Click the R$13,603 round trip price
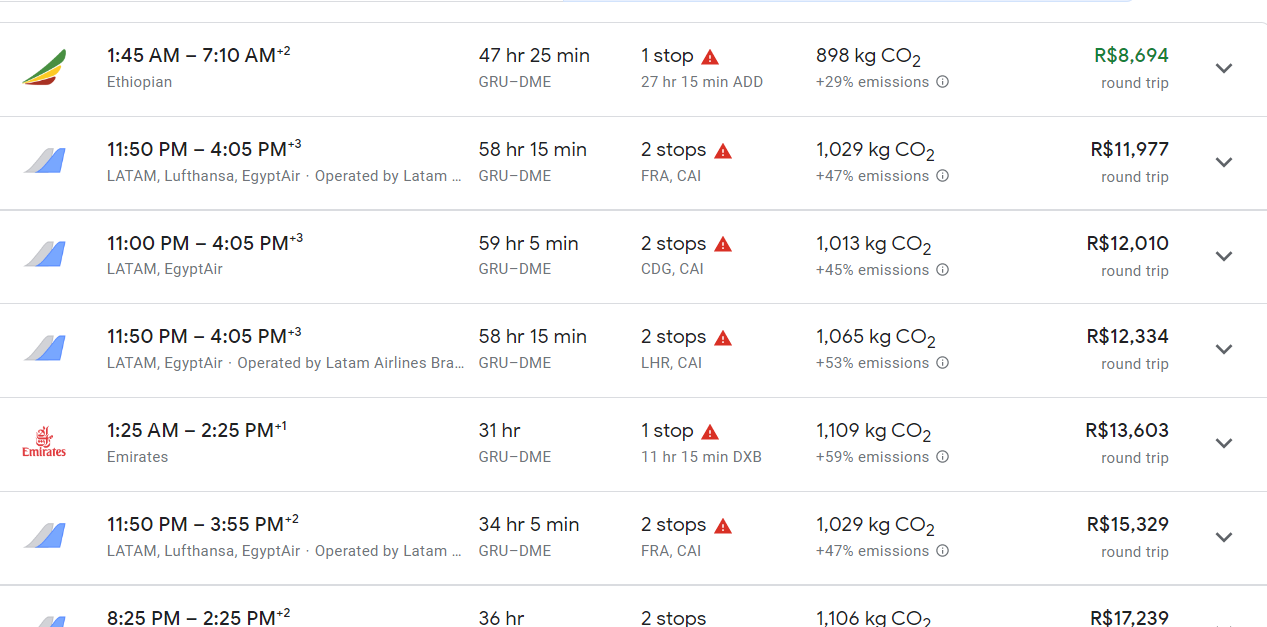This screenshot has height=627, width=1267. tap(1127, 443)
